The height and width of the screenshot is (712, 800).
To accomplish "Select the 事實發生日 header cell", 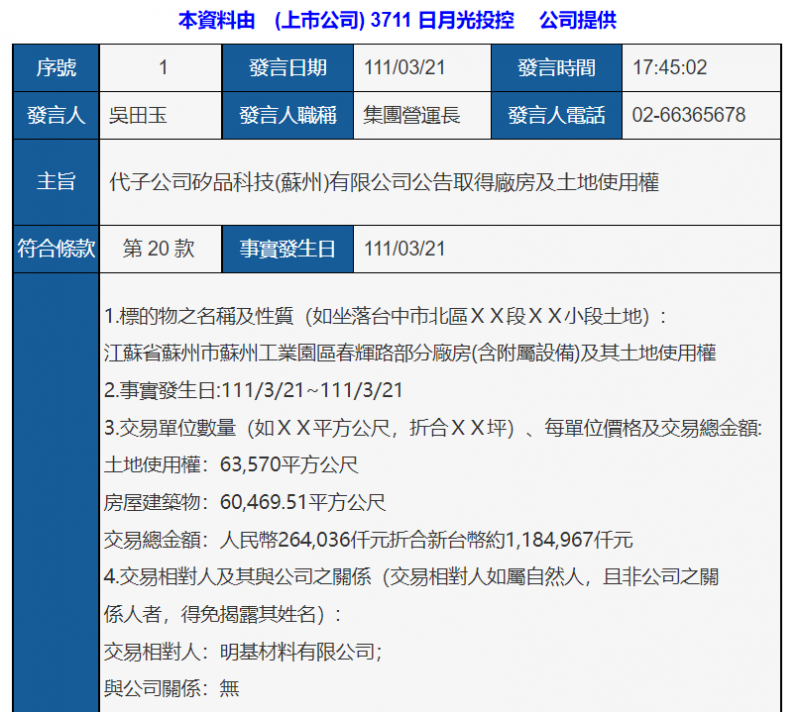I will point(289,248).
